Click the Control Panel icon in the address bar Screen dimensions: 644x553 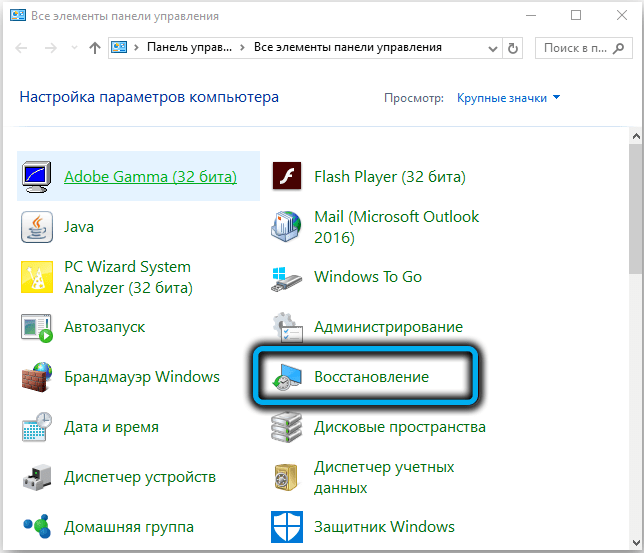[x=119, y=48]
